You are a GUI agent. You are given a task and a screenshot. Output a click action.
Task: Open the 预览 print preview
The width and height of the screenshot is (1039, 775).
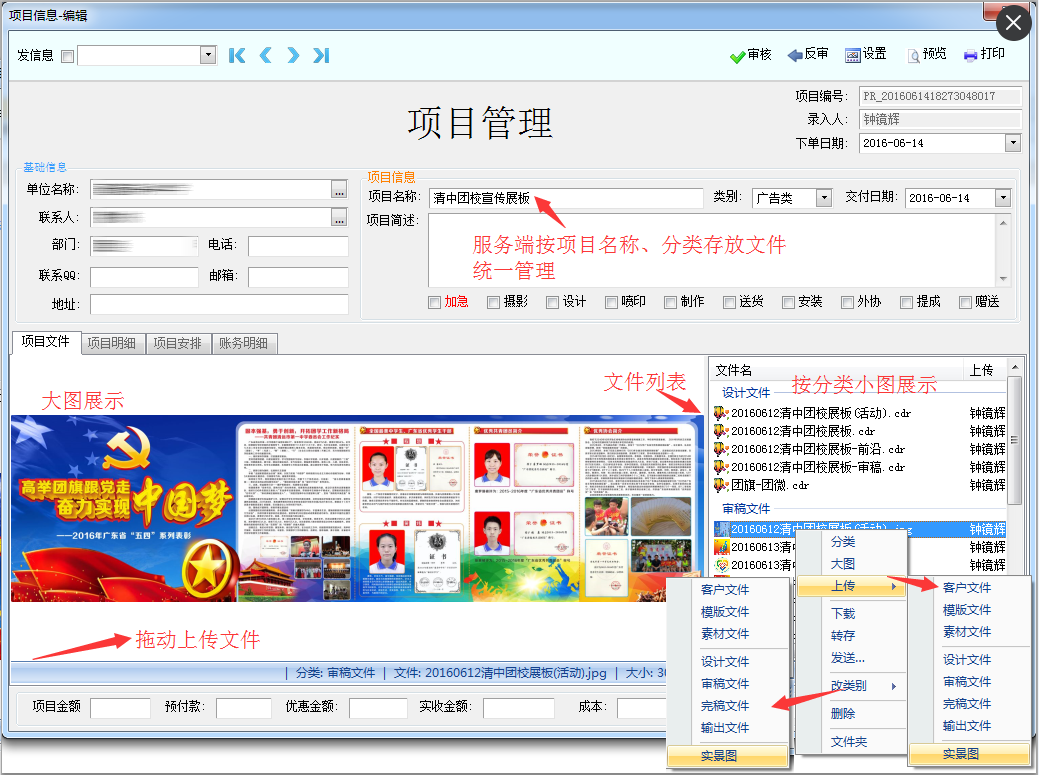coord(926,54)
